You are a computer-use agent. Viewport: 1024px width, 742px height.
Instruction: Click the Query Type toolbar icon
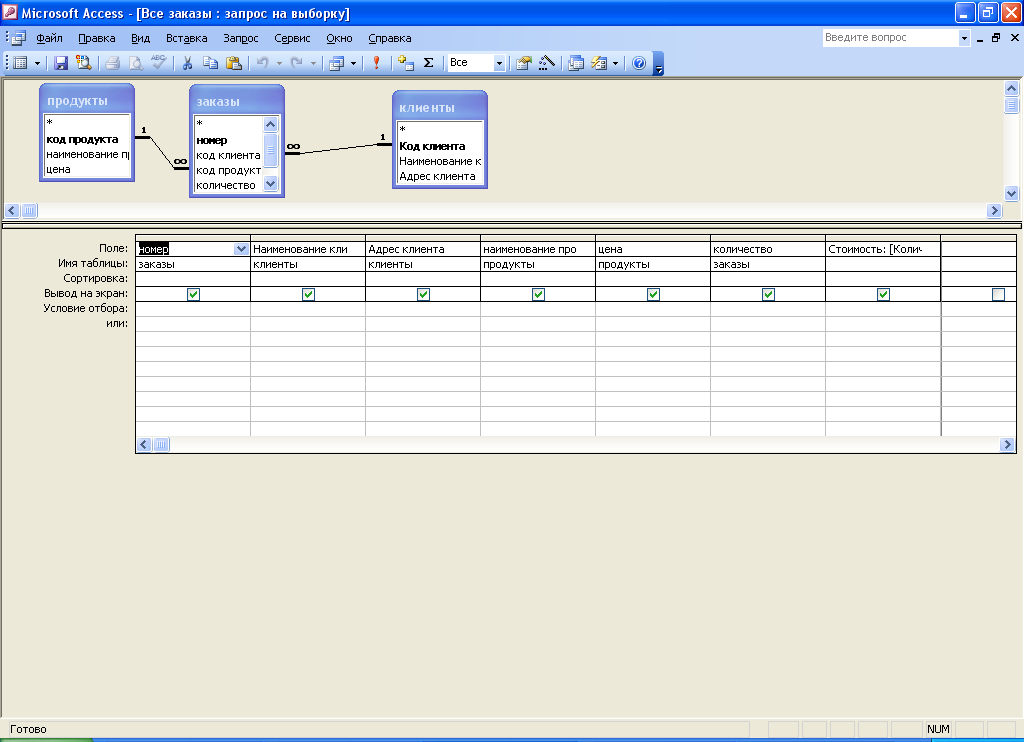pyautogui.click(x=337, y=63)
